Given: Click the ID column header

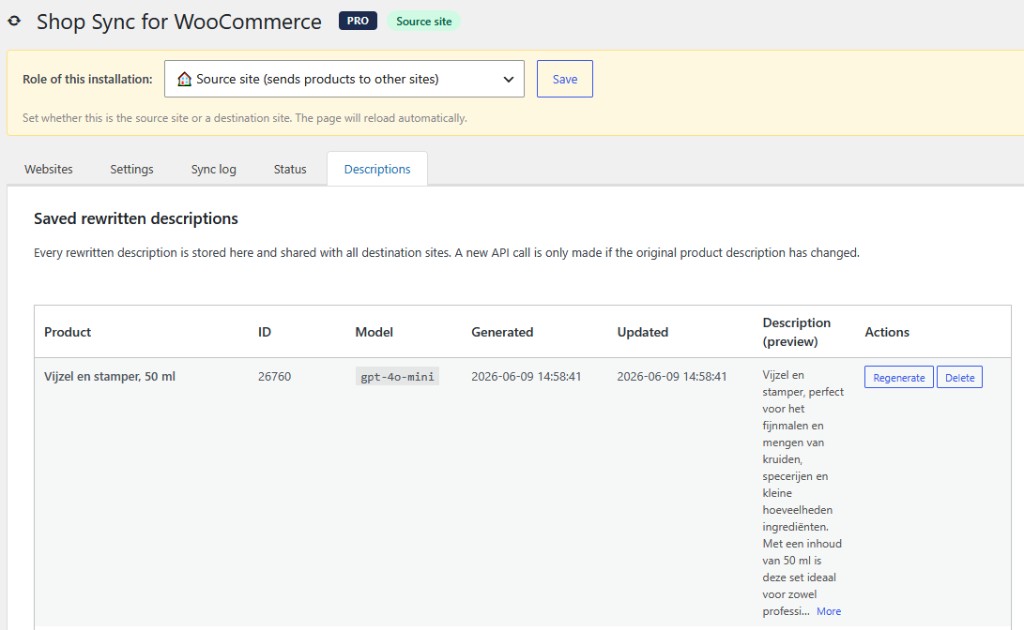Looking at the screenshot, I should point(264,332).
